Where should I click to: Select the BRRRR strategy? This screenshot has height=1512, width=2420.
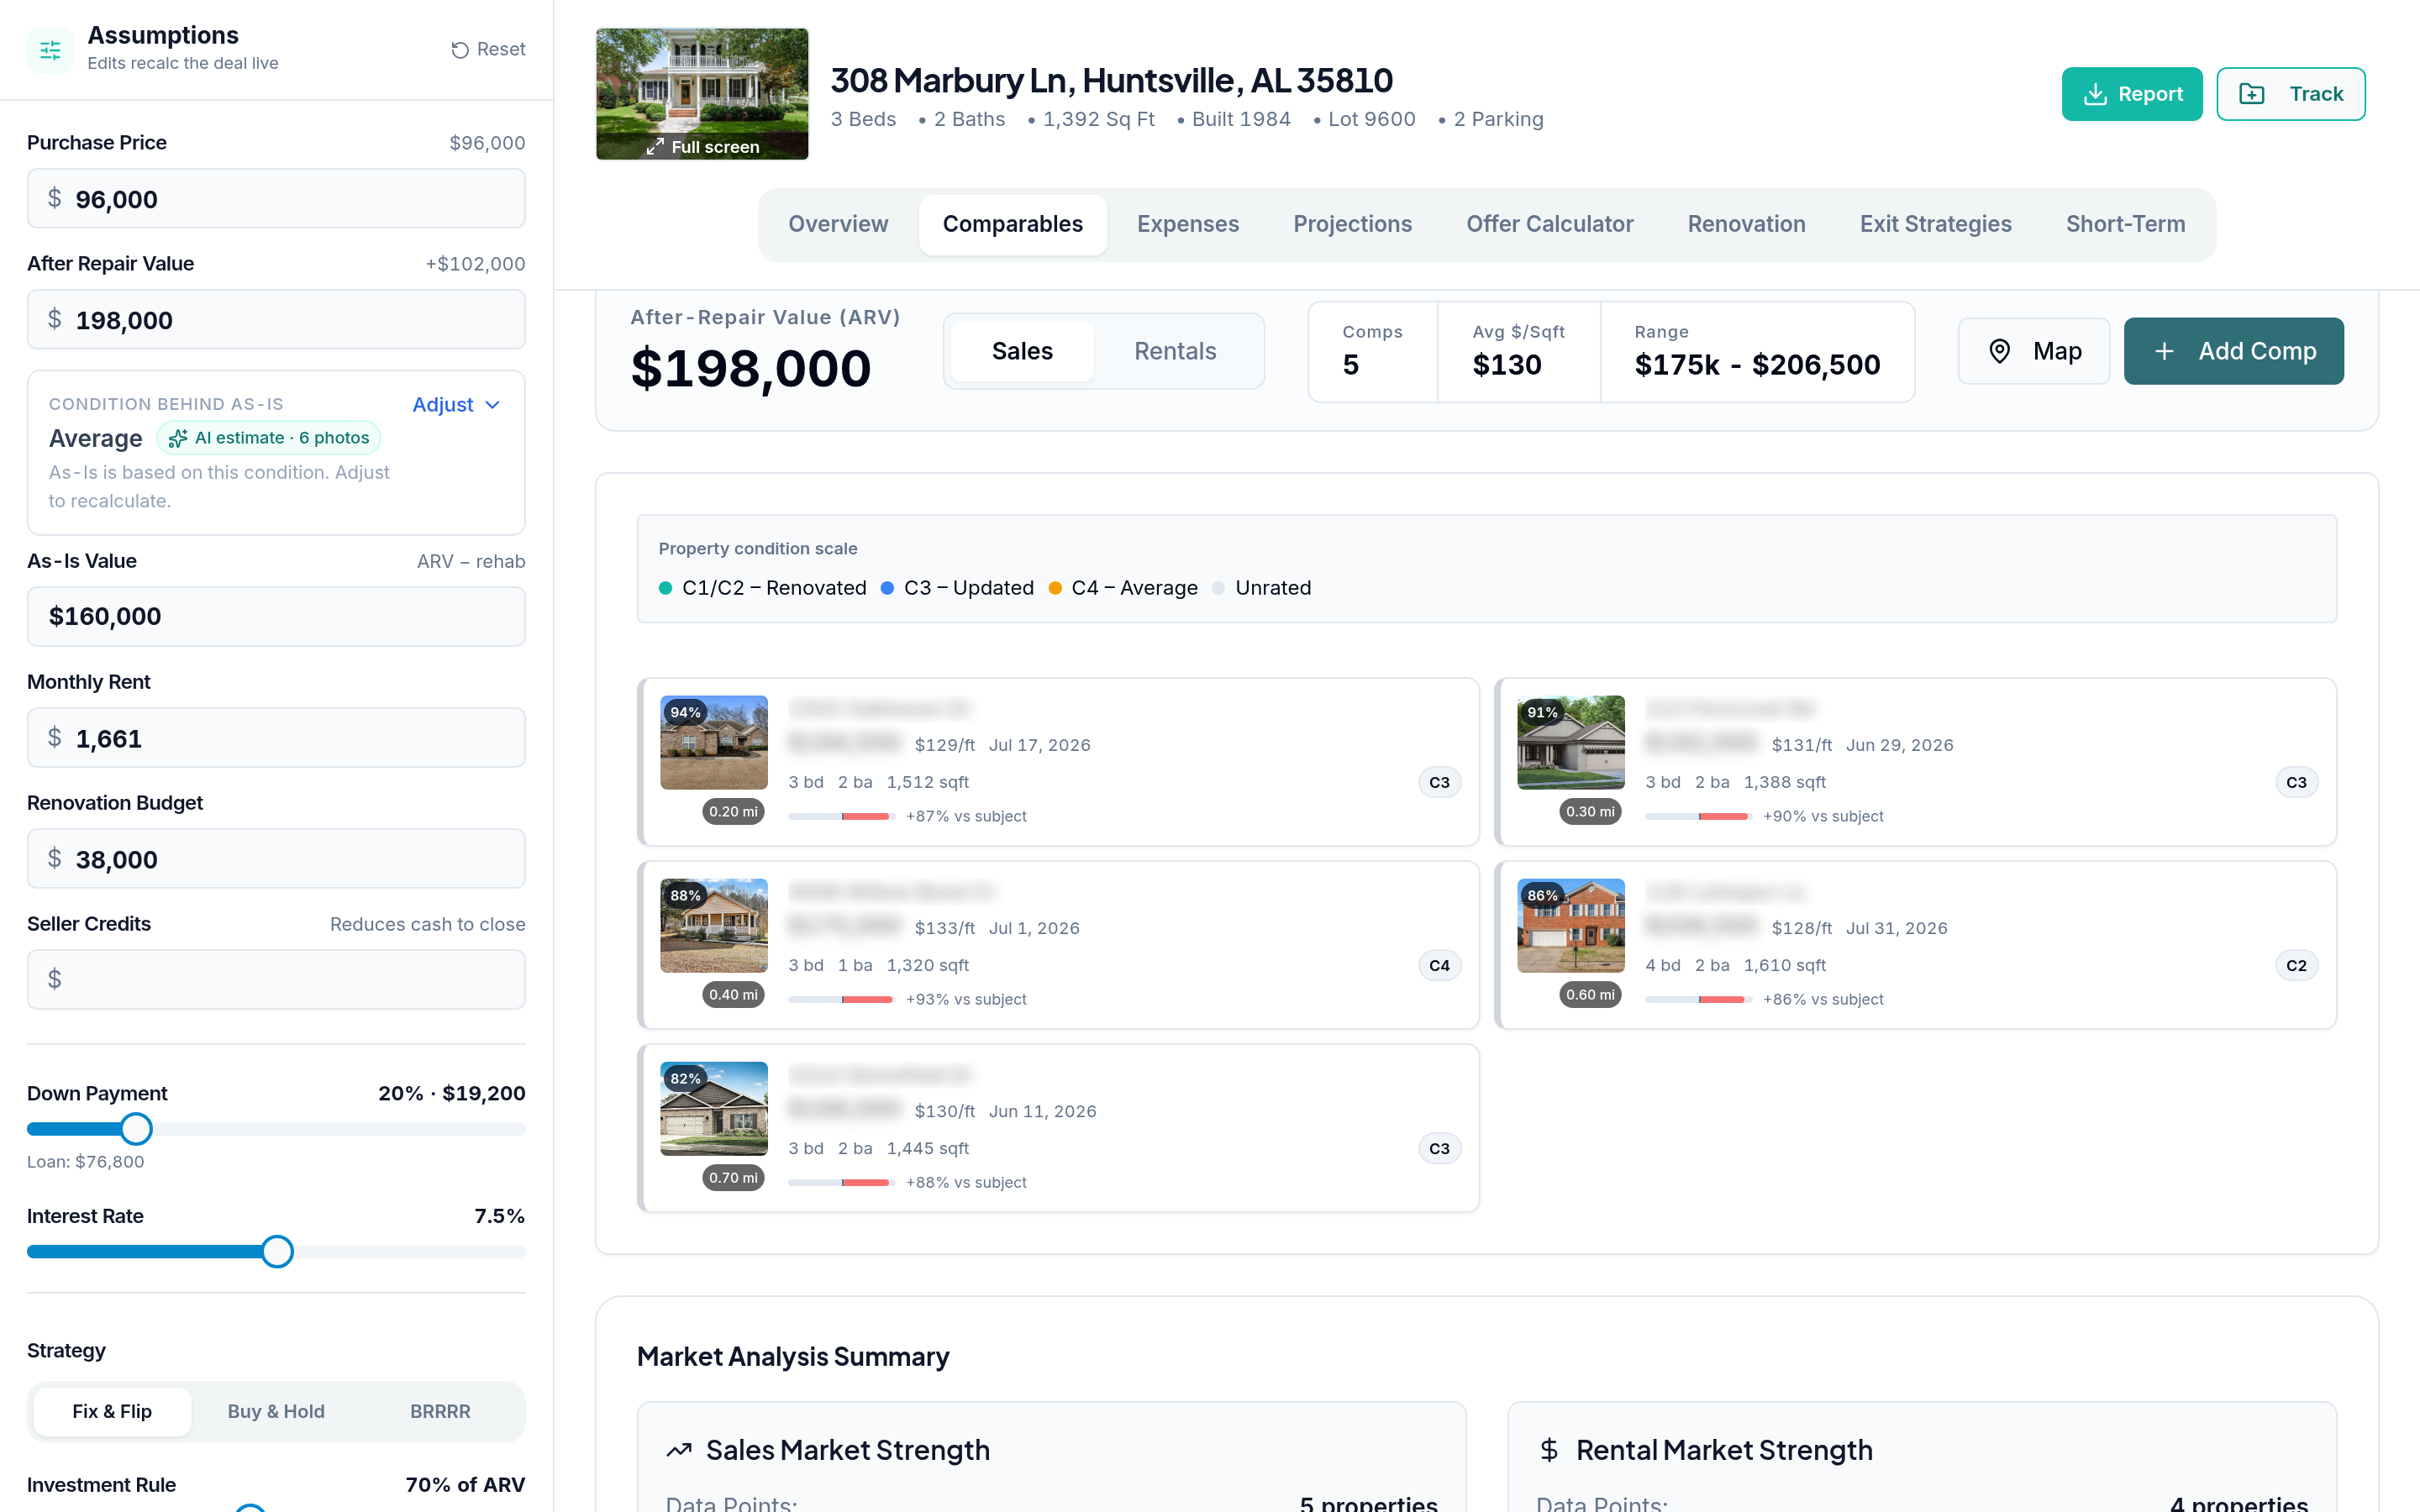coord(440,1411)
